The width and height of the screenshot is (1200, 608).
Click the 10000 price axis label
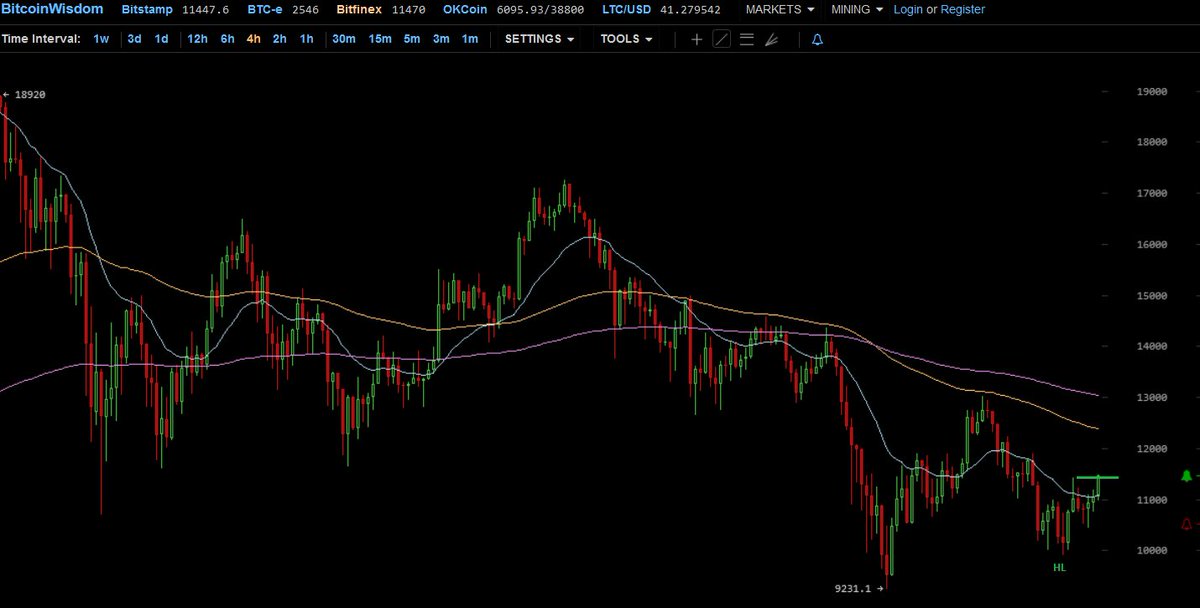click(1152, 551)
